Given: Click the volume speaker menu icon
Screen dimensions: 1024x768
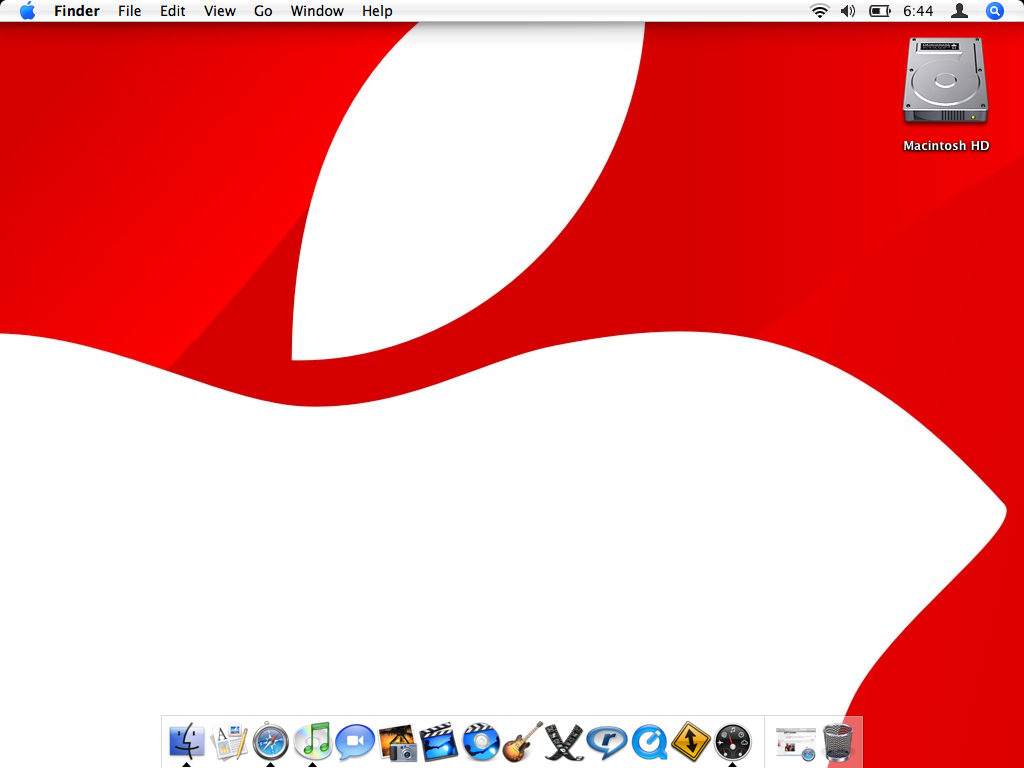Looking at the screenshot, I should click(848, 11).
